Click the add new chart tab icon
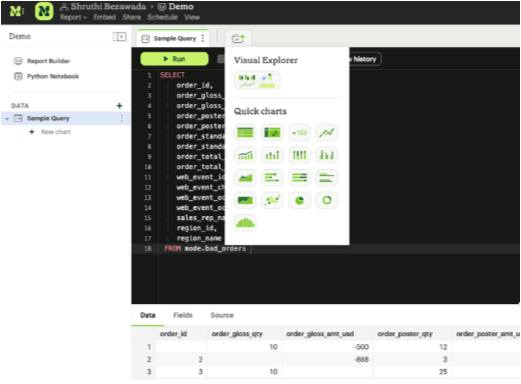The width and height of the screenshot is (521, 384). (x=238, y=38)
